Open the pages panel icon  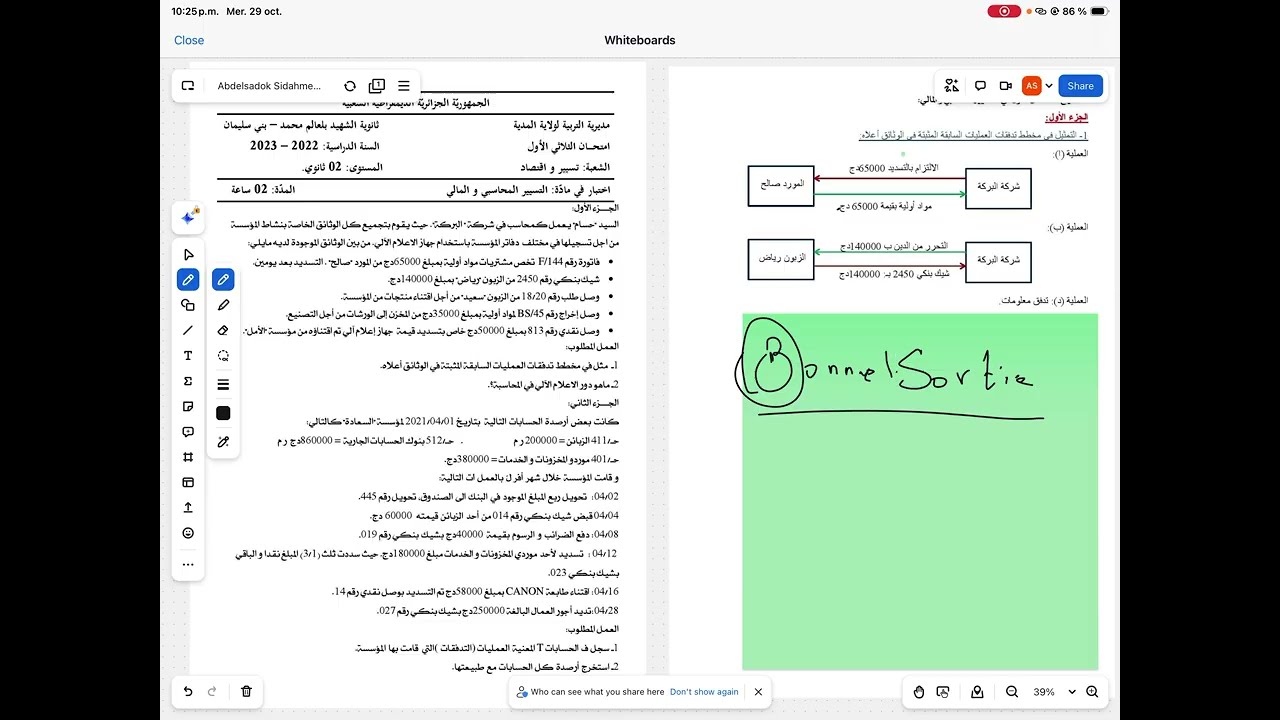pos(377,86)
